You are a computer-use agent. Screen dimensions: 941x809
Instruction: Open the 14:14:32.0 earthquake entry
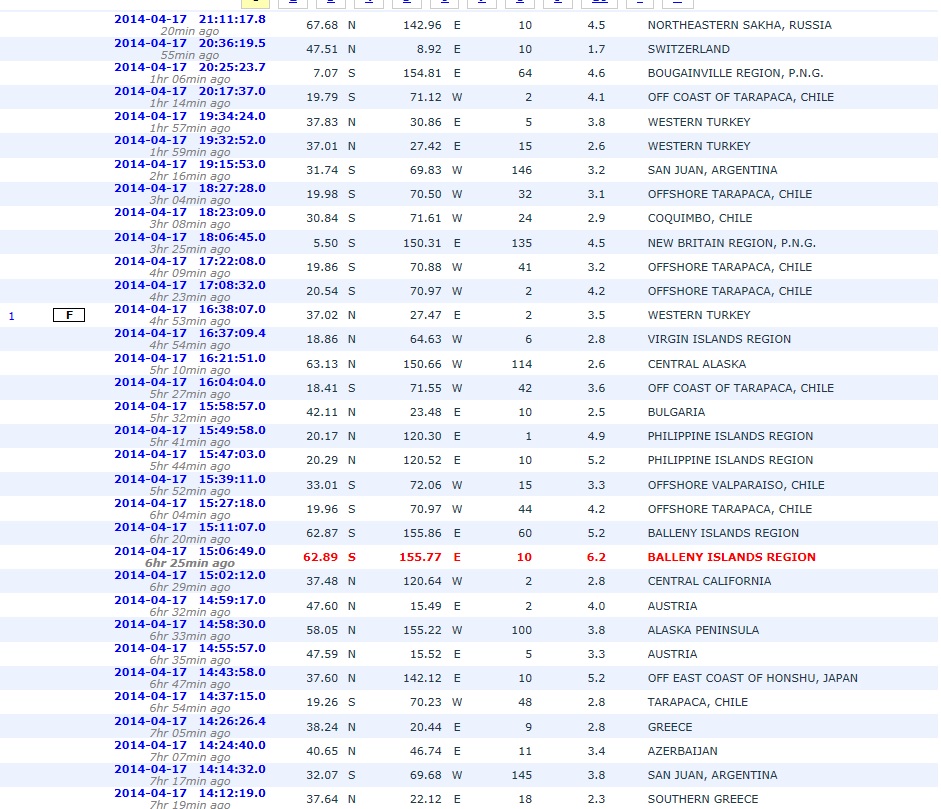pyautogui.click(x=190, y=771)
